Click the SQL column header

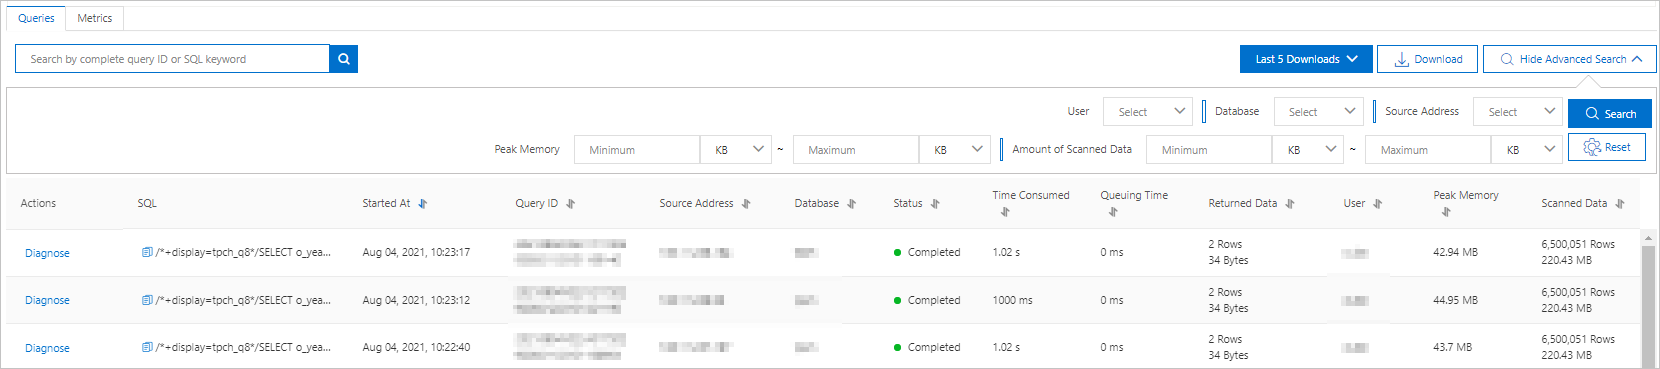147,203
